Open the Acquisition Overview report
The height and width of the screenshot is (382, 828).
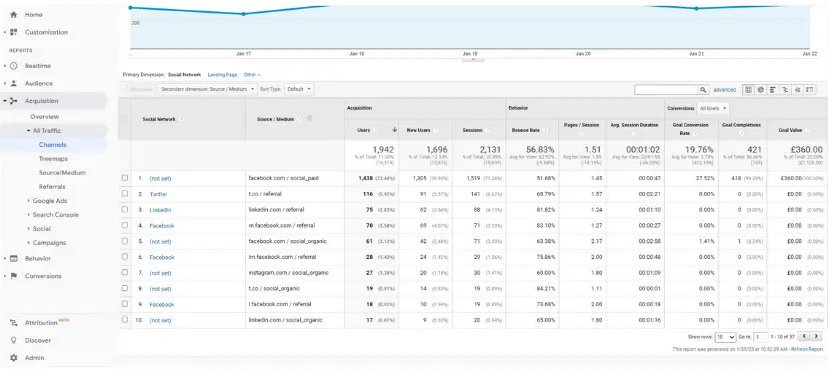45,117
